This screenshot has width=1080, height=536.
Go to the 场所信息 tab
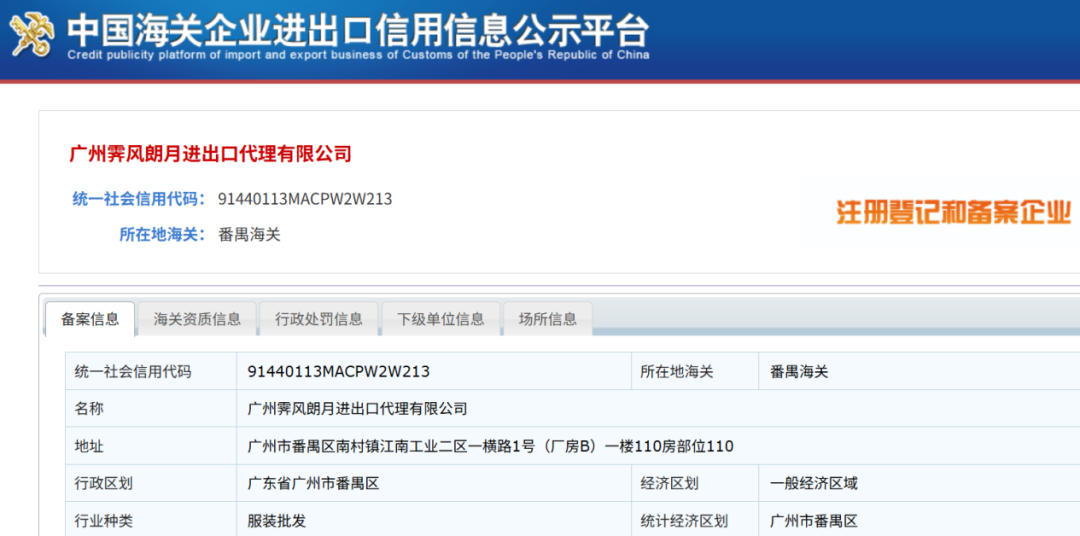tap(548, 319)
